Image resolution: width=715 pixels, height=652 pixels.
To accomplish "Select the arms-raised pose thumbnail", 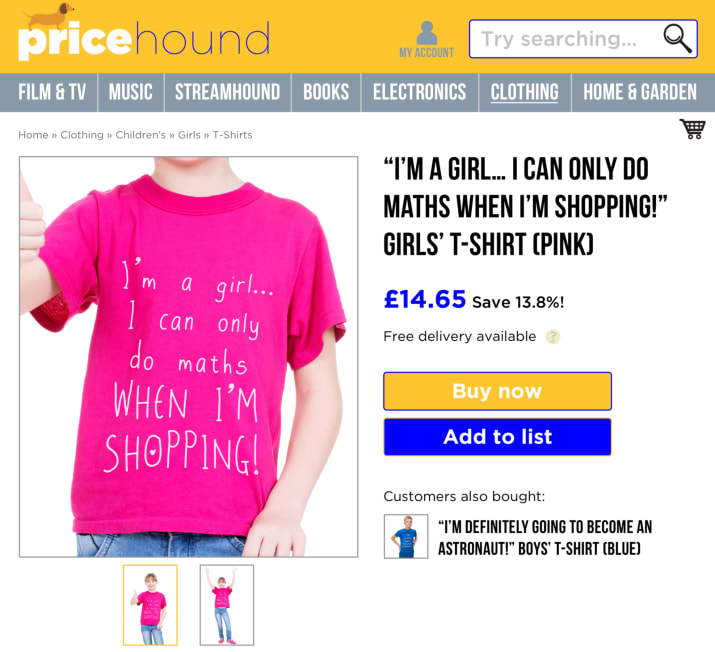I will [x=227, y=605].
